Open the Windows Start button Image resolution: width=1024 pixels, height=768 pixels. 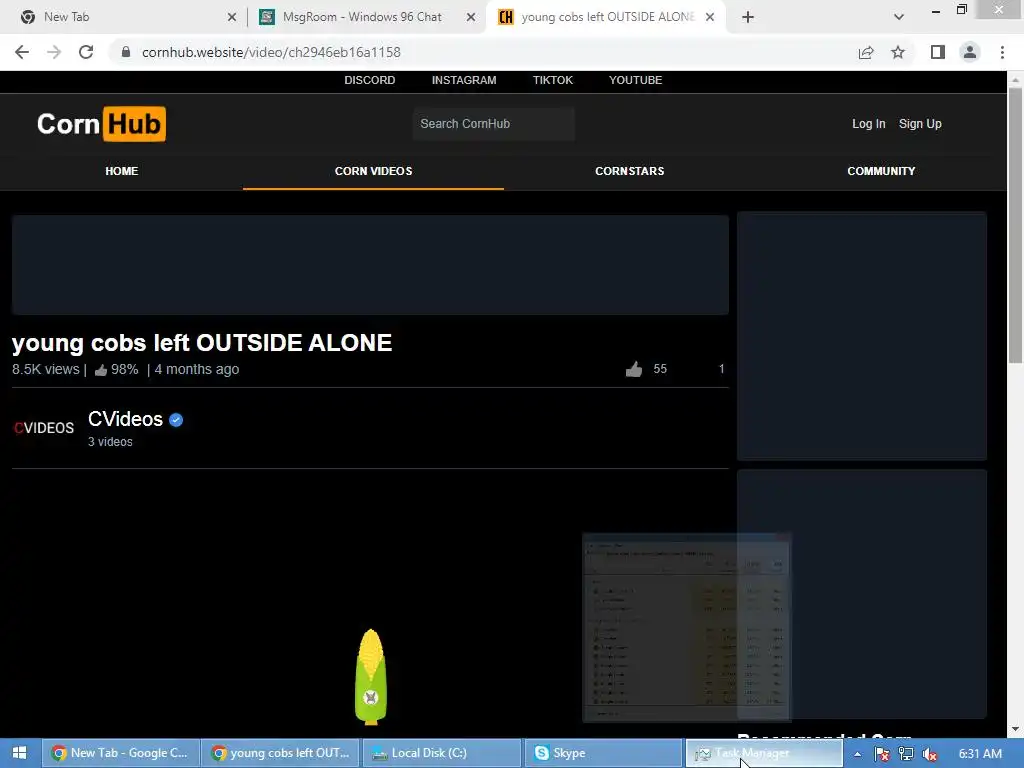(19, 753)
